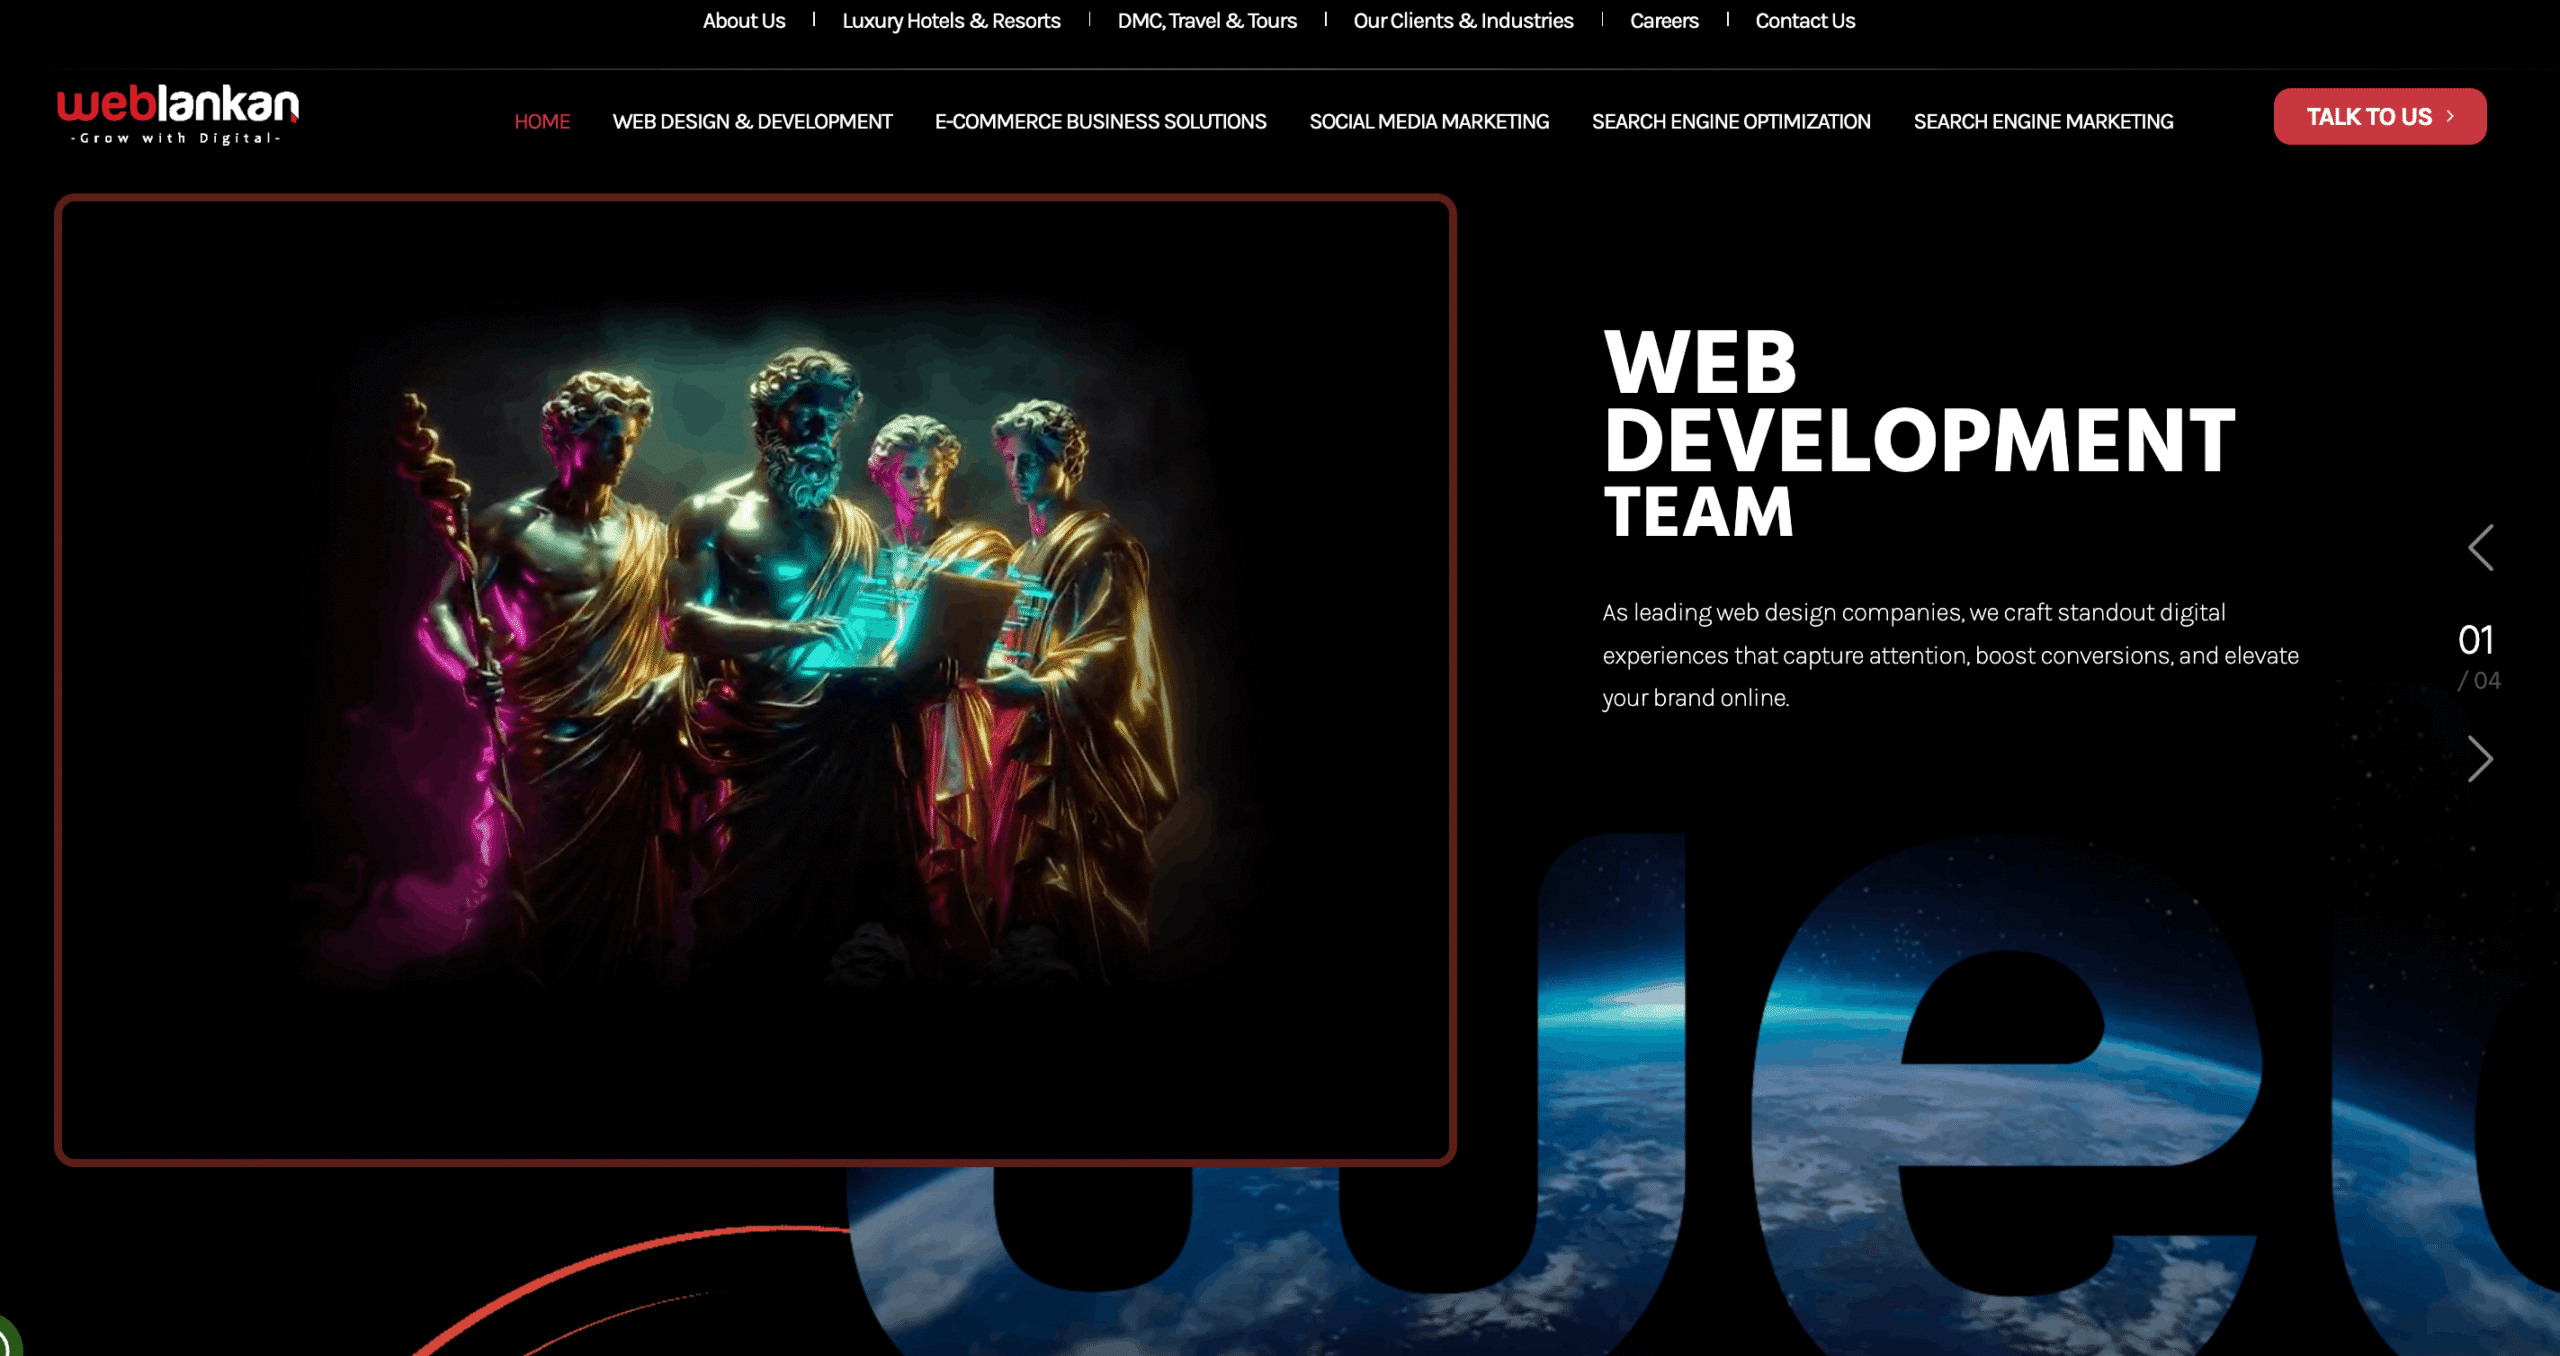Go to SEARCH ENGINE OPTIMIZATION

tap(1731, 121)
